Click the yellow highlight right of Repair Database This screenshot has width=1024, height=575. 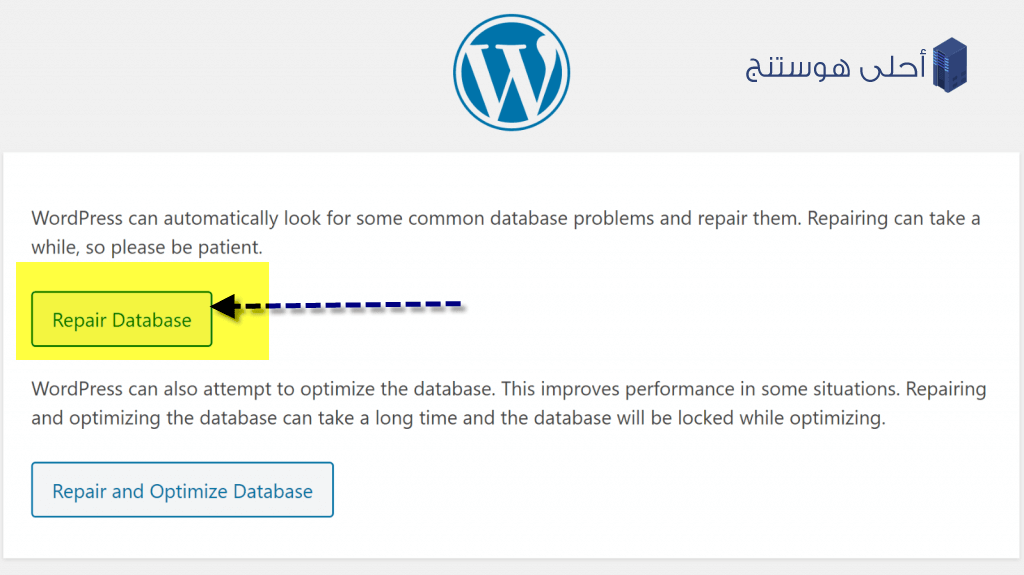click(240, 333)
